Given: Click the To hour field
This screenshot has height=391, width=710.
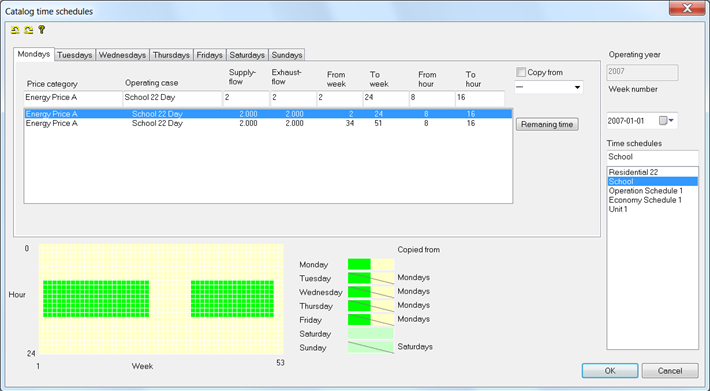Looking at the screenshot, I should tap(480, 98).
